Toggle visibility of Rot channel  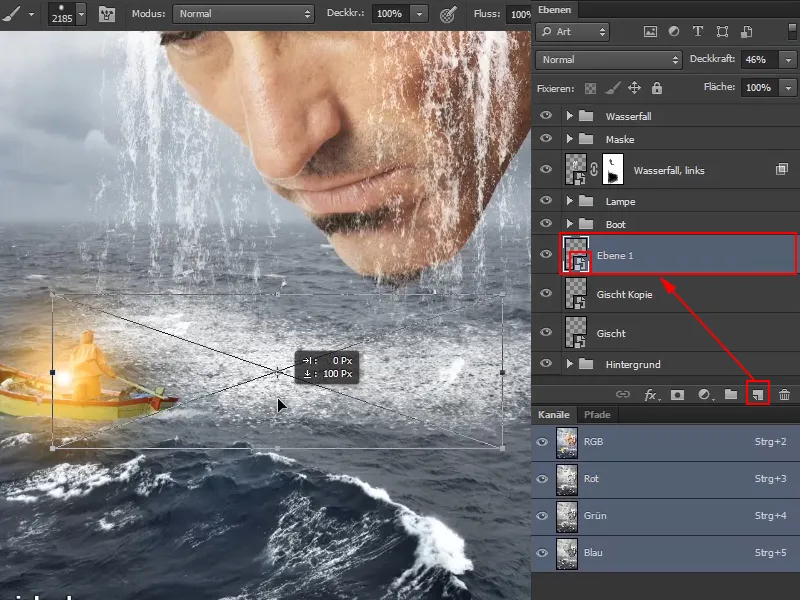point(542,479)
